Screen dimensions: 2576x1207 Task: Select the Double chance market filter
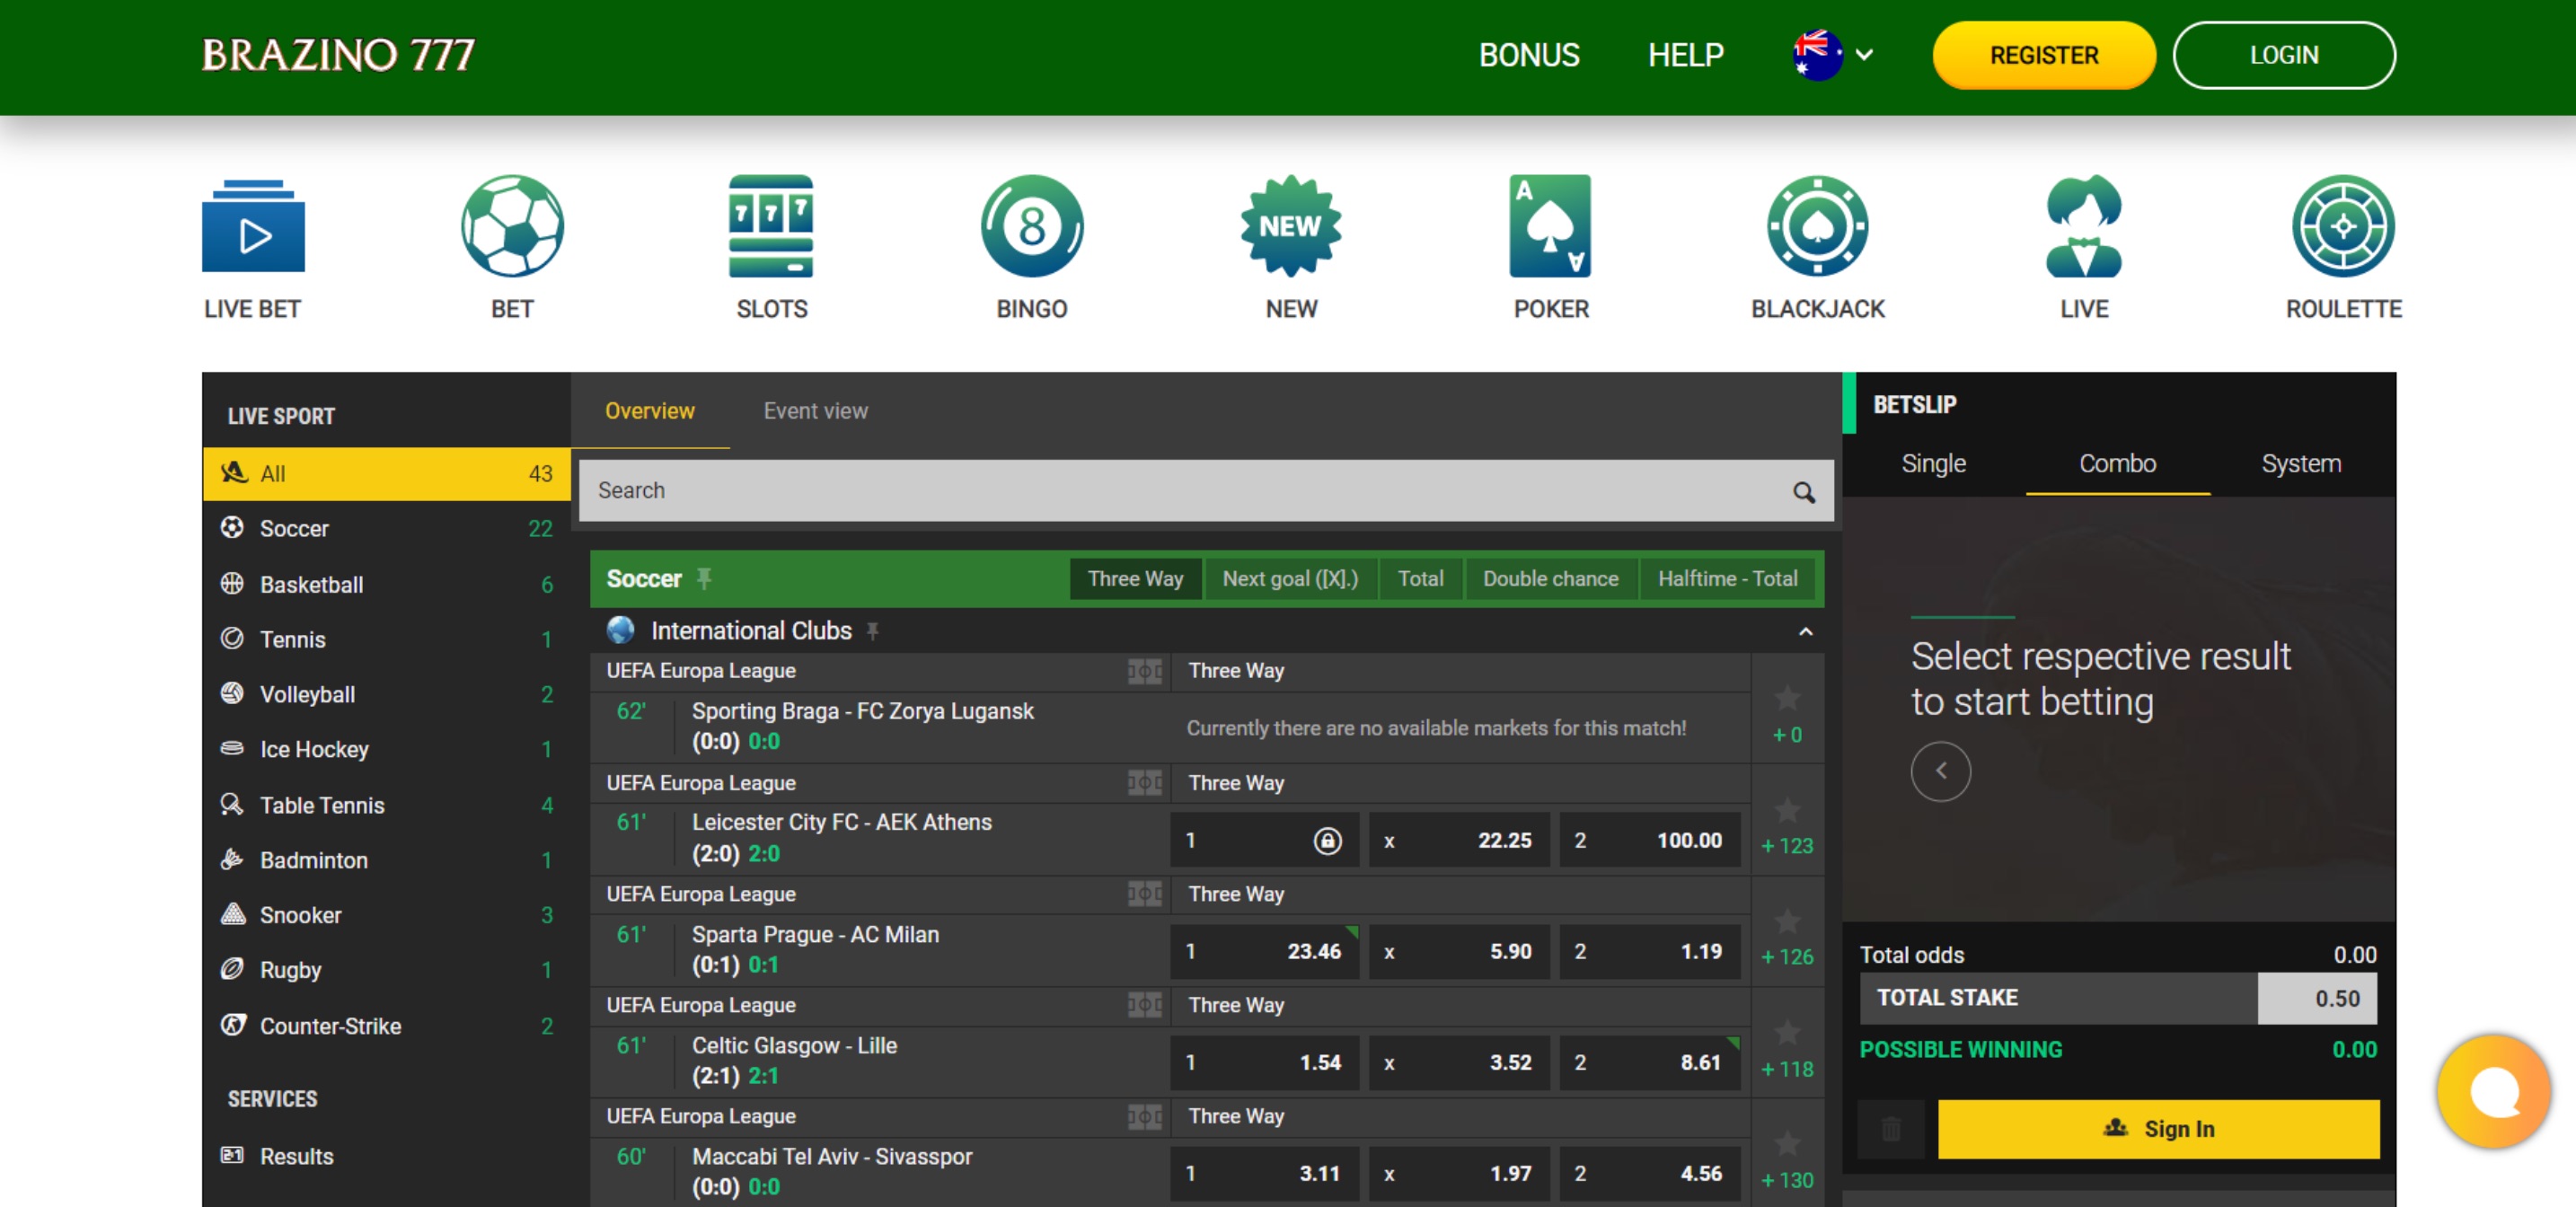[x=1550, y=579]
